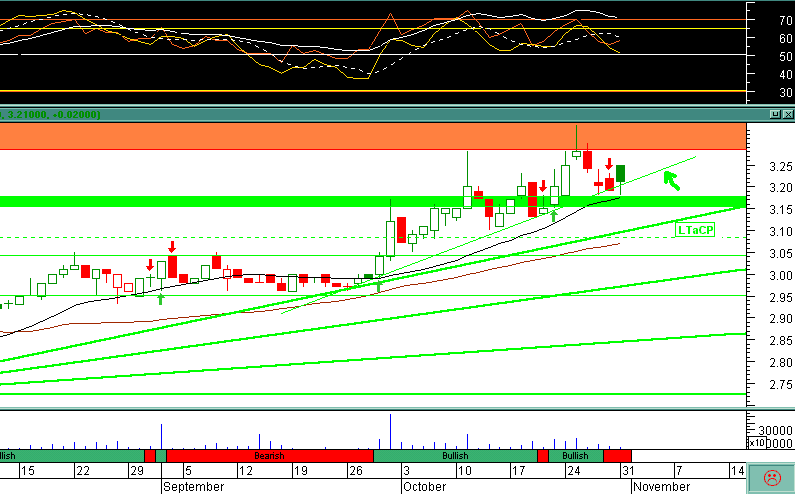Click the 30 level on indicator axis

click(x=786, y=93)
